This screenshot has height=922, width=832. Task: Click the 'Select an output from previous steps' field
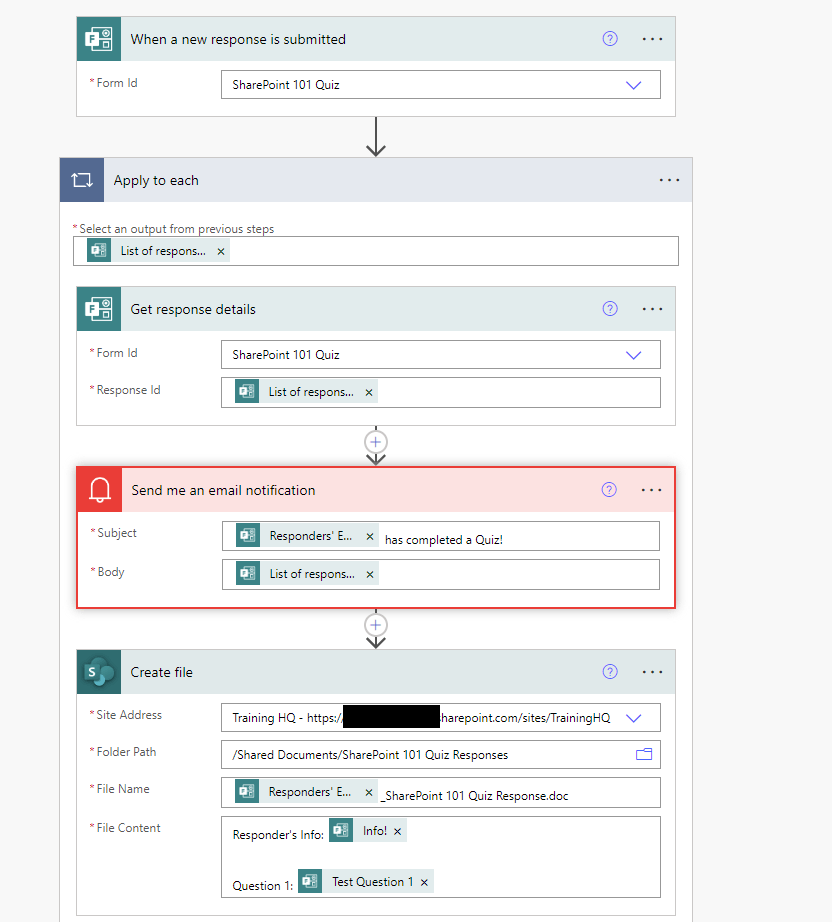(376, 251)
